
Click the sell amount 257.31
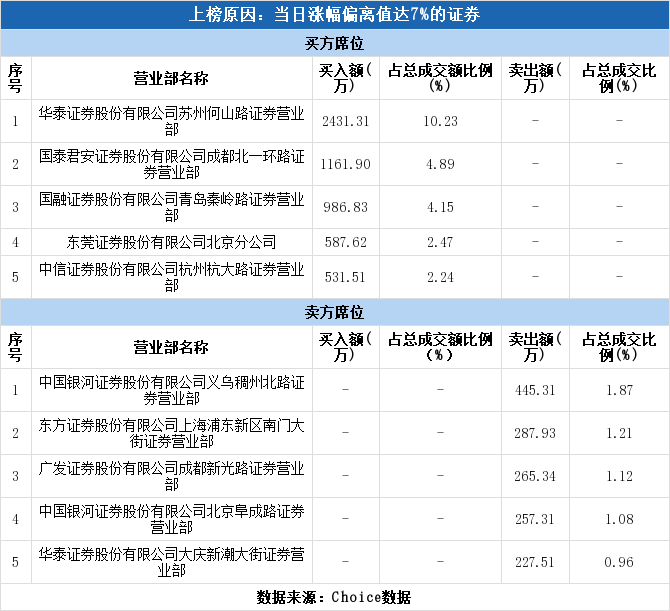[535, 519]
